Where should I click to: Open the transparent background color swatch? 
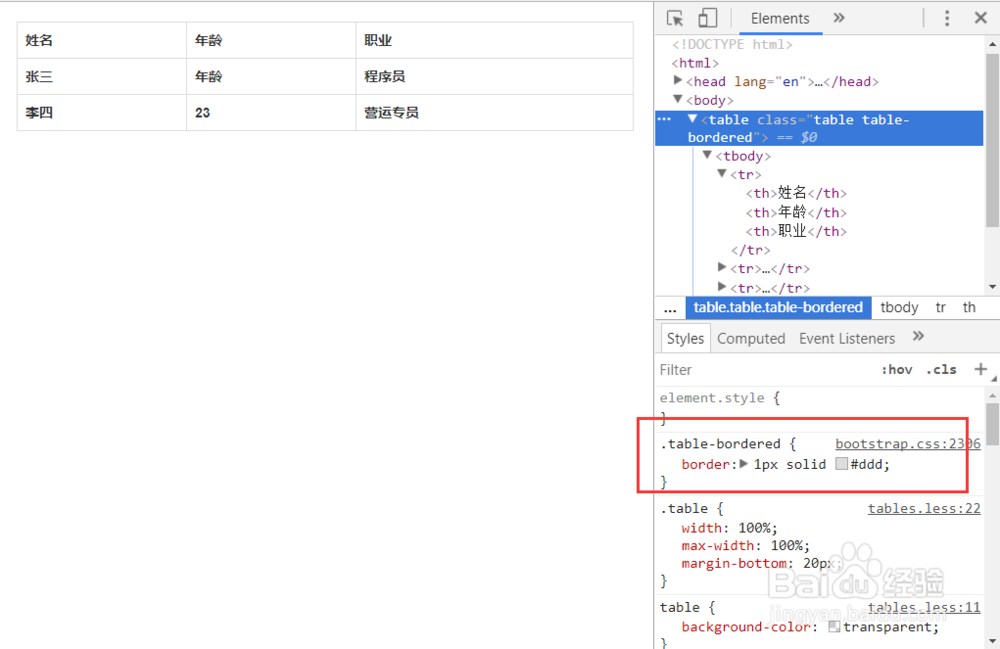tap(834, 627)
